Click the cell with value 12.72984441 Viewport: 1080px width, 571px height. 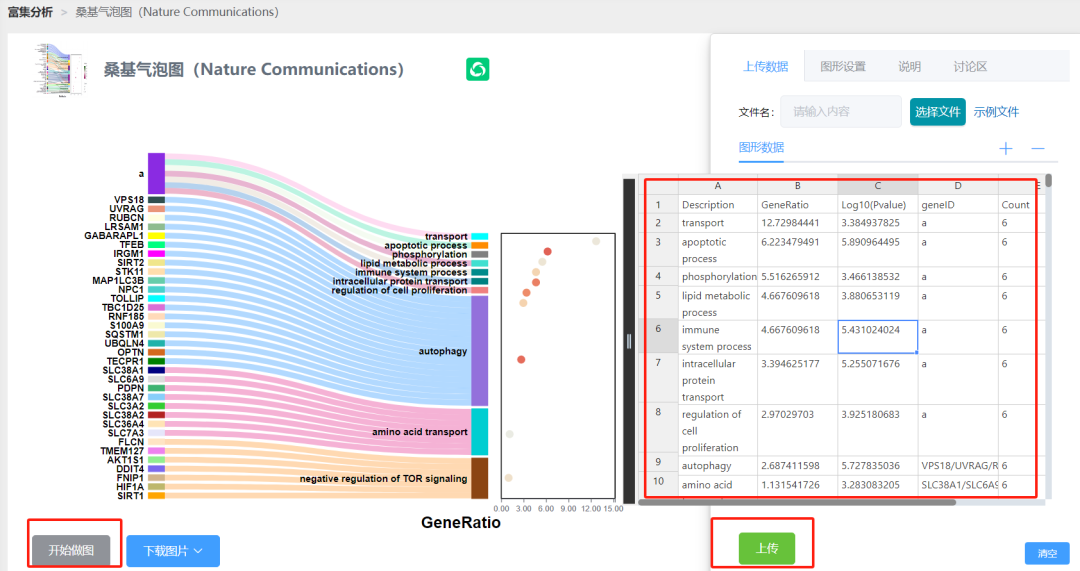[x=798, y=223]
